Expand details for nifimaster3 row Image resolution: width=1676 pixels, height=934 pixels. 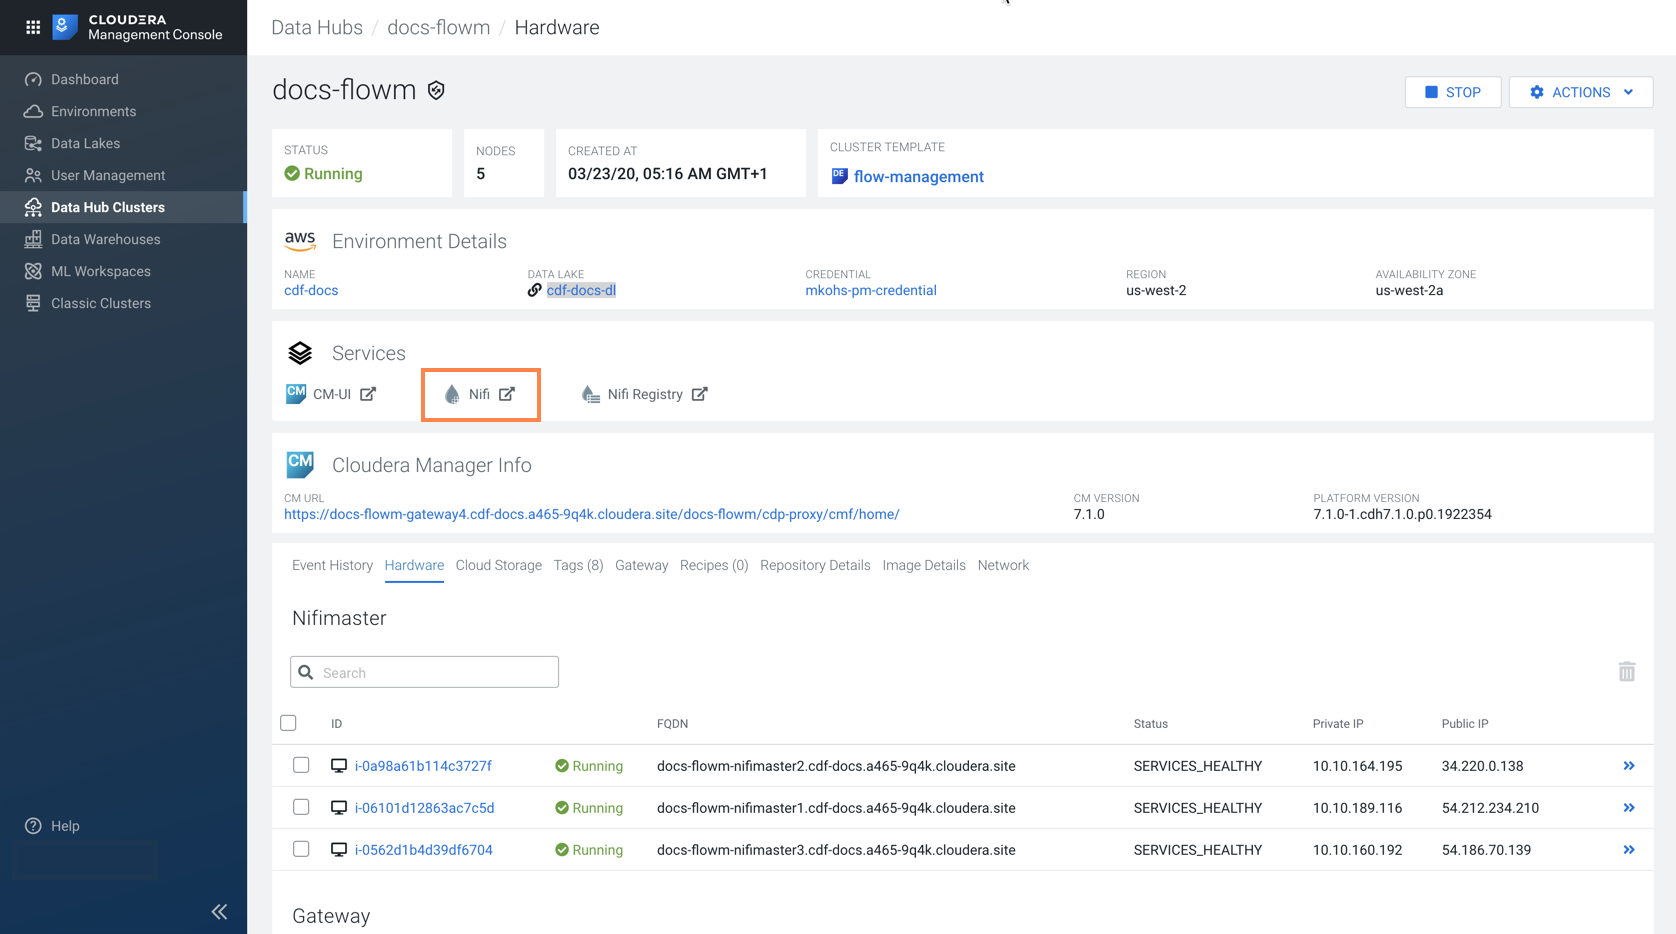coord(1628,850)
